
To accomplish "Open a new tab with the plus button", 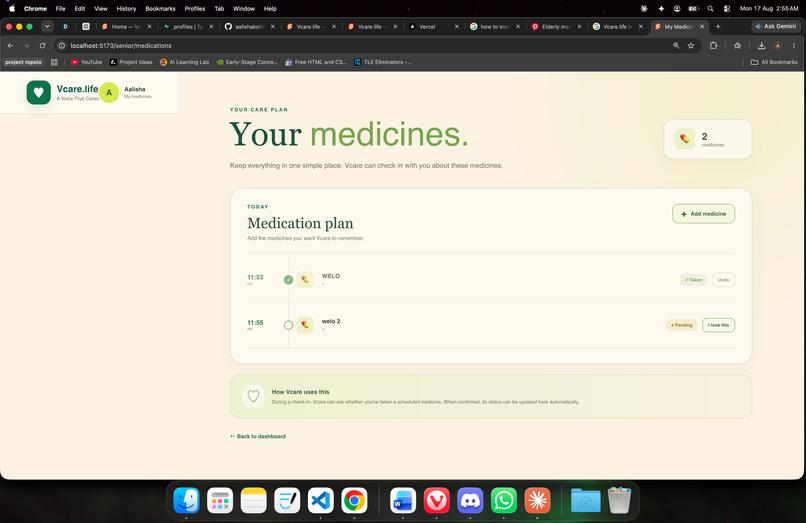I will [718, 26].
